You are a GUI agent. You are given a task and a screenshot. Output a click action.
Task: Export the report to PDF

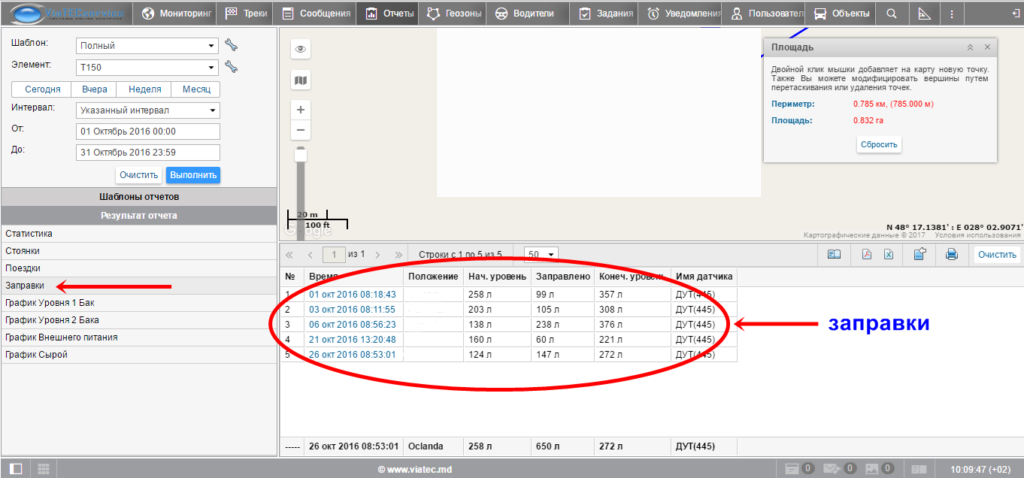click(x=867, y=255)
